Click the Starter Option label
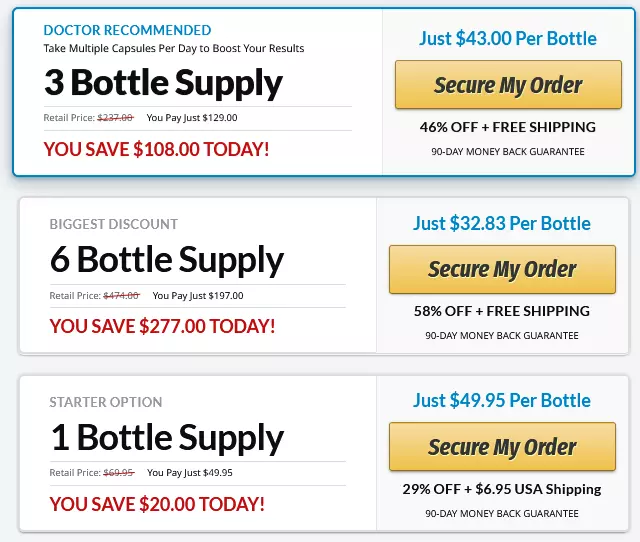Image resolution: width=640 pixels, height=542 pixels. tap(106, 402)
